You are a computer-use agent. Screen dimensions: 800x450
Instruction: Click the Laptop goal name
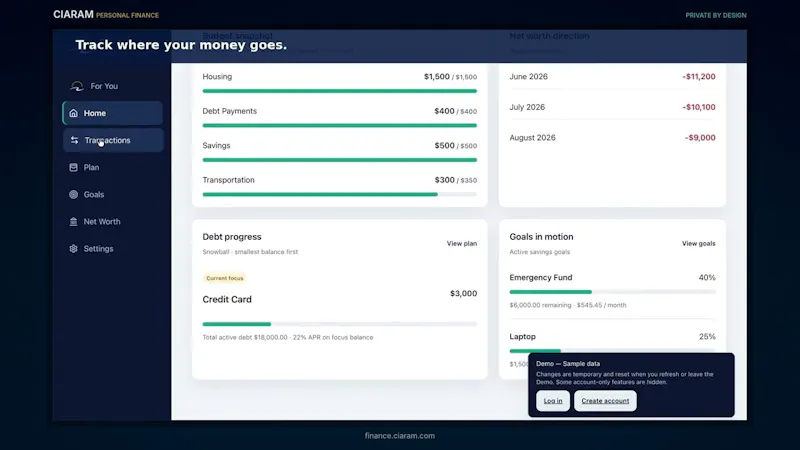tap(522, 337)
